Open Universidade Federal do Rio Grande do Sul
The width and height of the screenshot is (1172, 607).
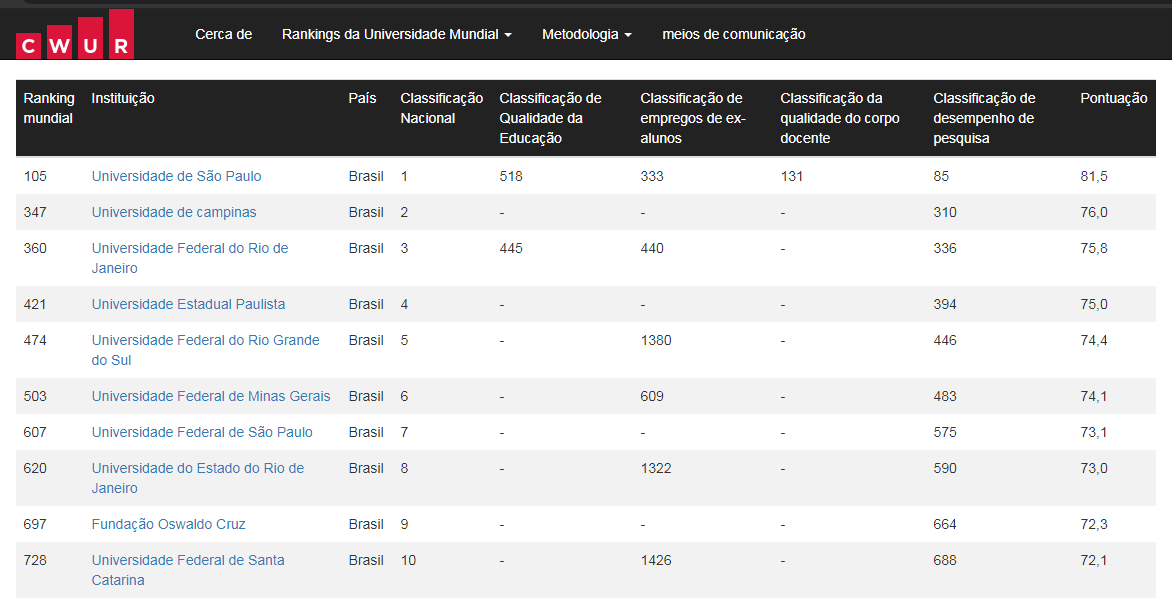point(205,340)
